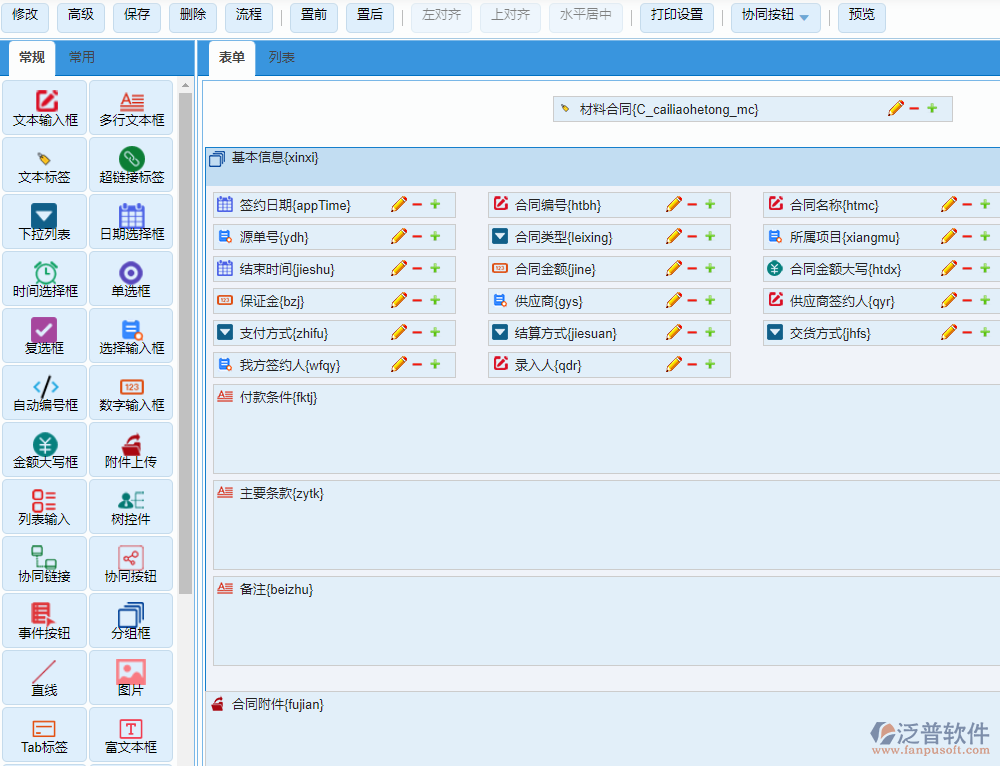This screenshot has height=766, width=1000.
Task: Pick the 金额大写框 amount control
Action: tap(45, 450)
